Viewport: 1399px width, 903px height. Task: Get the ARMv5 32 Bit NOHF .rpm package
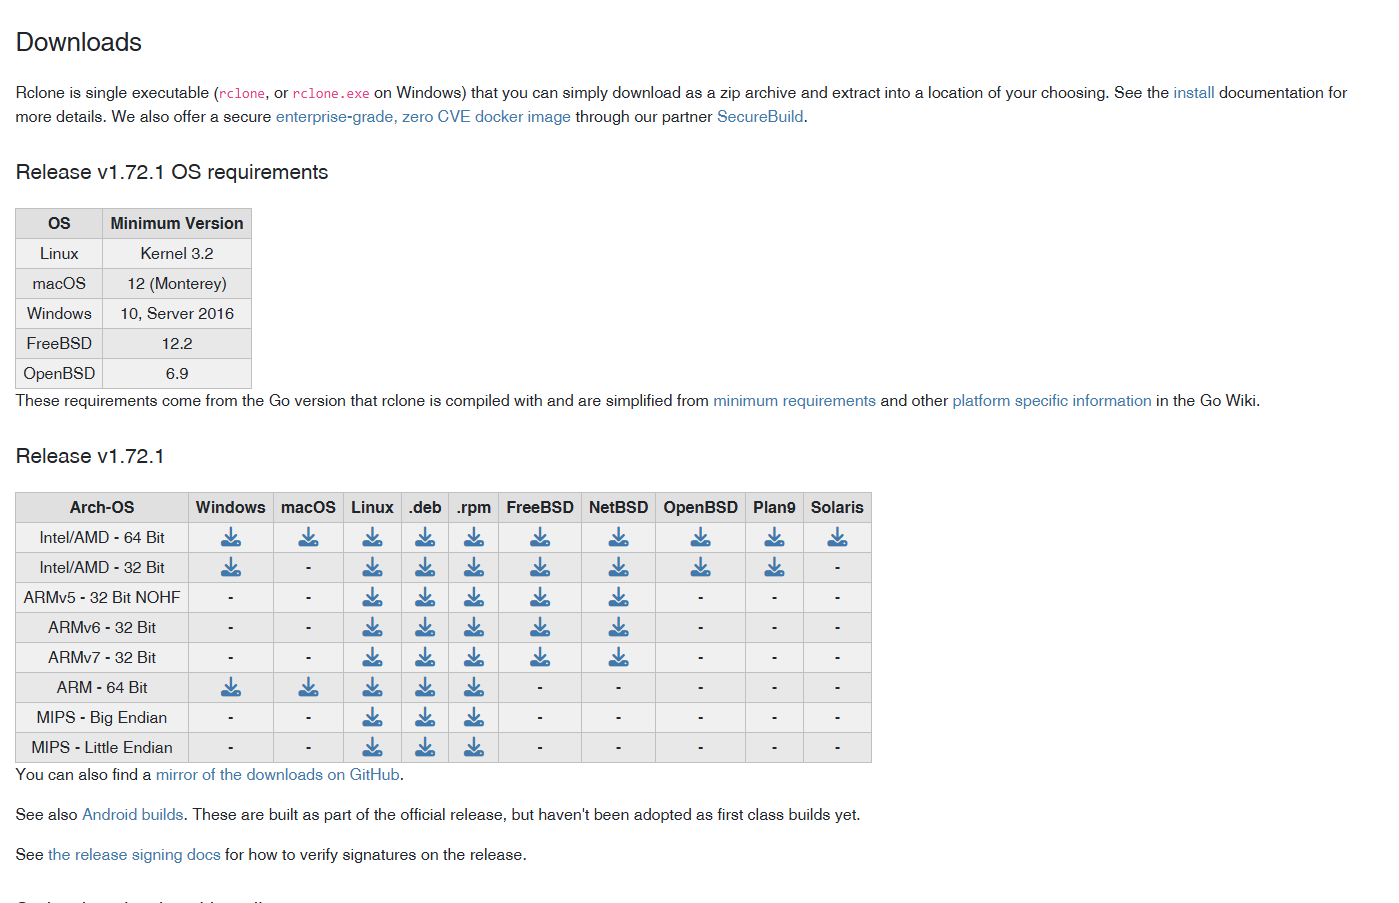pos(474,597)
